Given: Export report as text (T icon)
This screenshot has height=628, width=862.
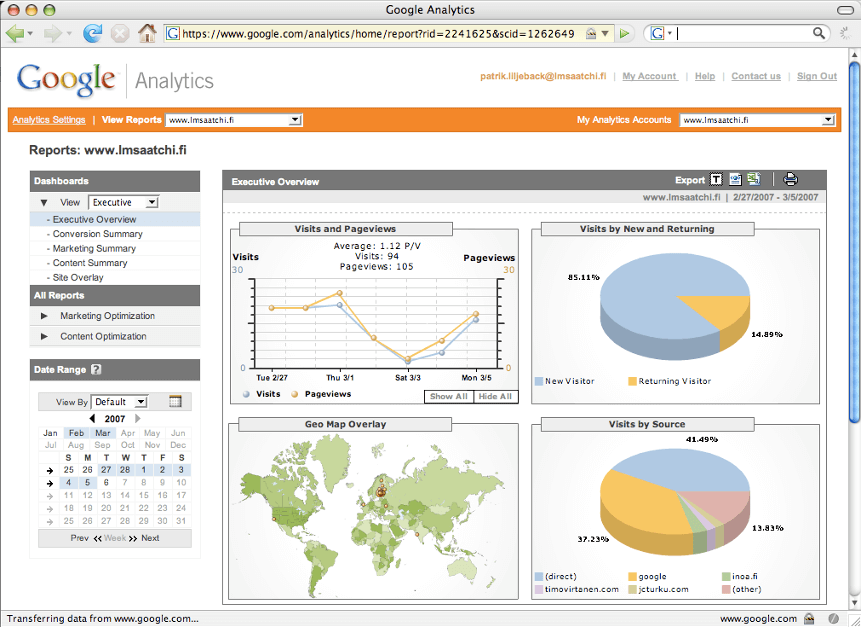Looking at the screenshot, I should [715, 179].
